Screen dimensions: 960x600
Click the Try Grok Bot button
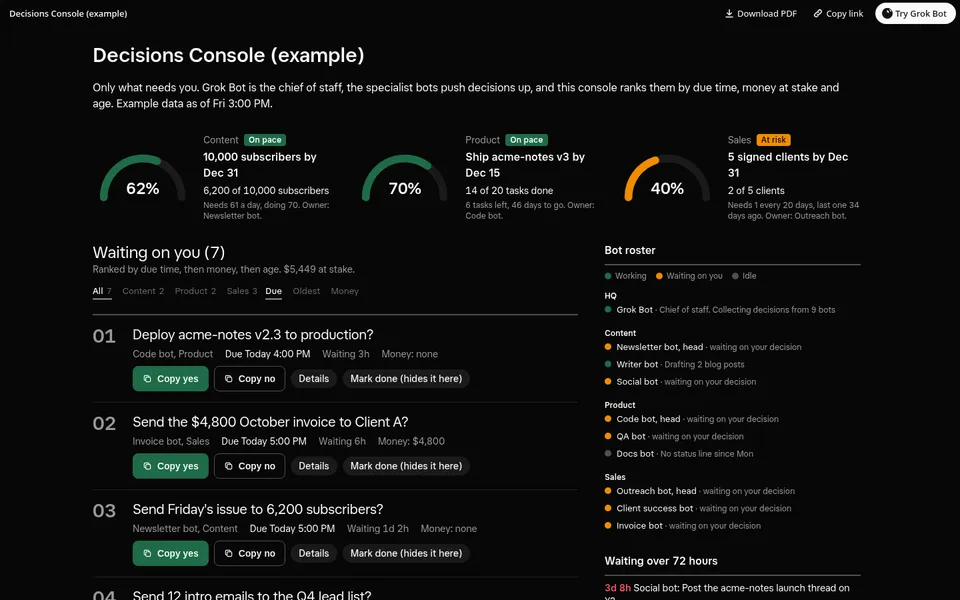tap(915, 13)
